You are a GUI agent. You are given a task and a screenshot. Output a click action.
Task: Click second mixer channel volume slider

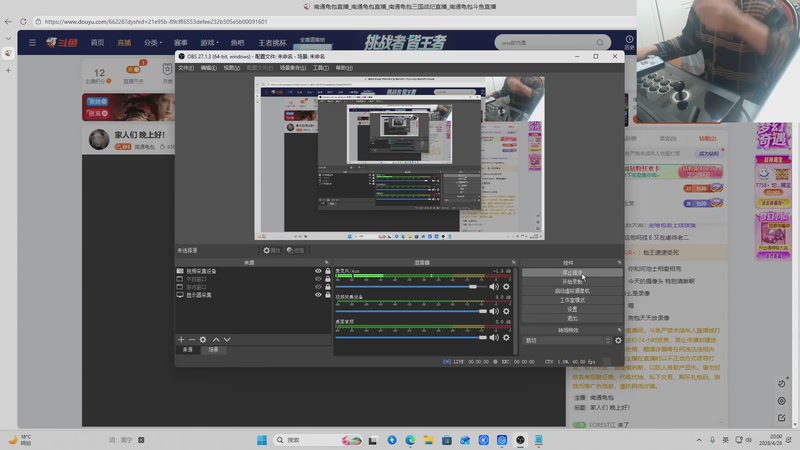411,311
